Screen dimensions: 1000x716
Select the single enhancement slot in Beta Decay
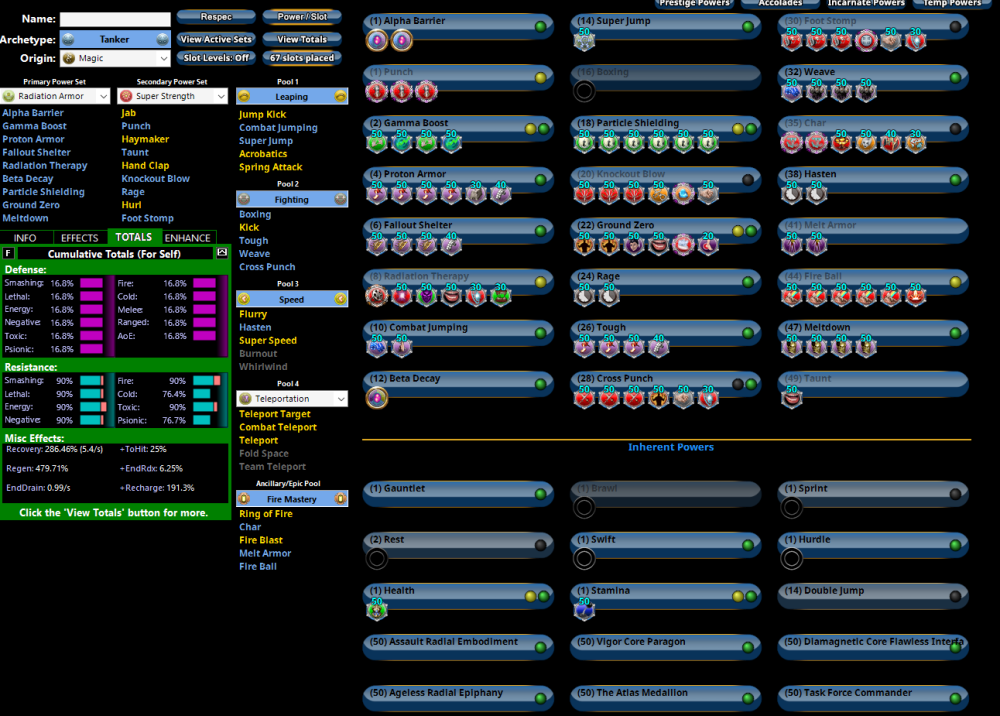377,398
